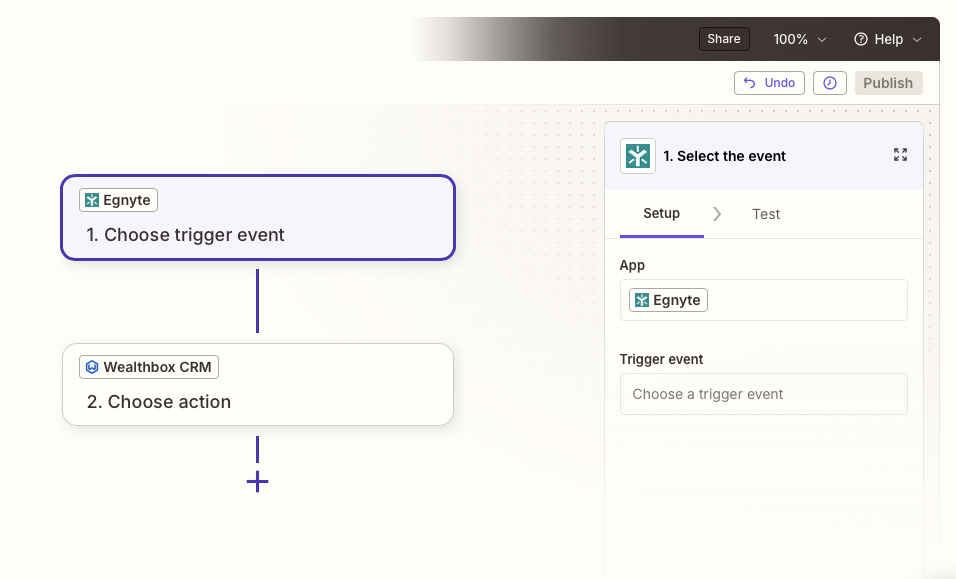Select the Egnyte trigger event step
Image resolution: width=956 pixels, height=579 pixels.
(x=258, y=218)
